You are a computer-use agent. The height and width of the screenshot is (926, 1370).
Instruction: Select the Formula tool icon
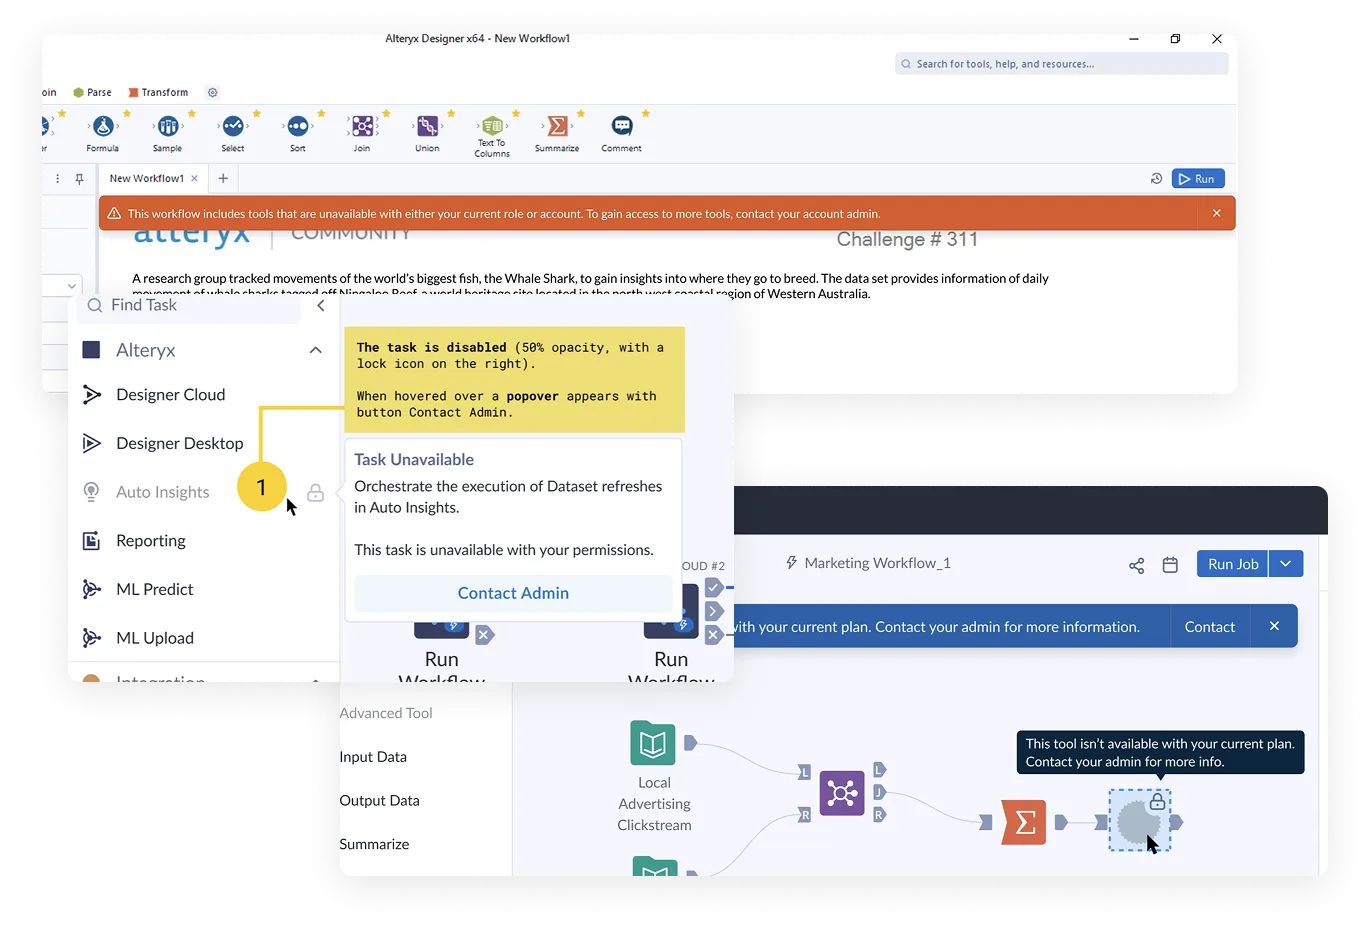tap(103, 126)
